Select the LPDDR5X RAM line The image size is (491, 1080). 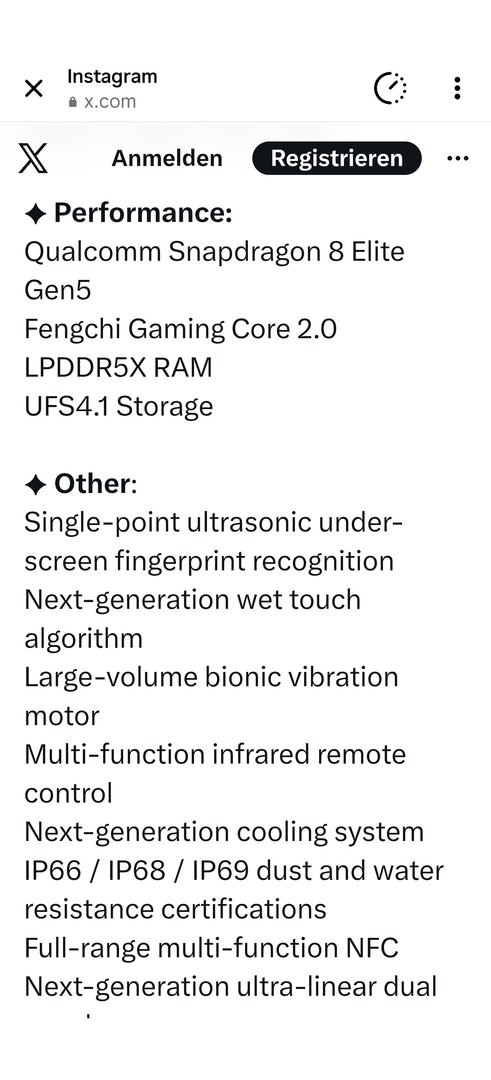point(118,368)
